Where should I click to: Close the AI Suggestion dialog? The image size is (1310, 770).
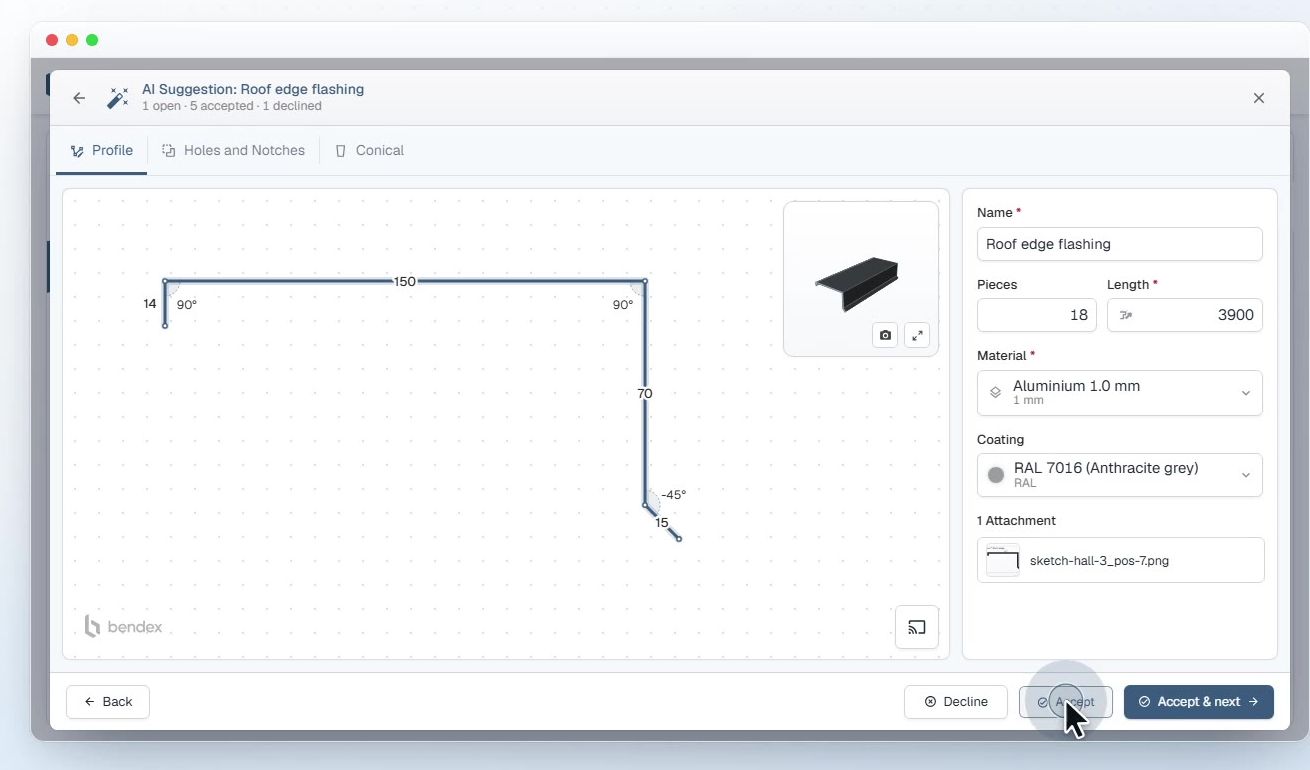(x=1259, y=98)
